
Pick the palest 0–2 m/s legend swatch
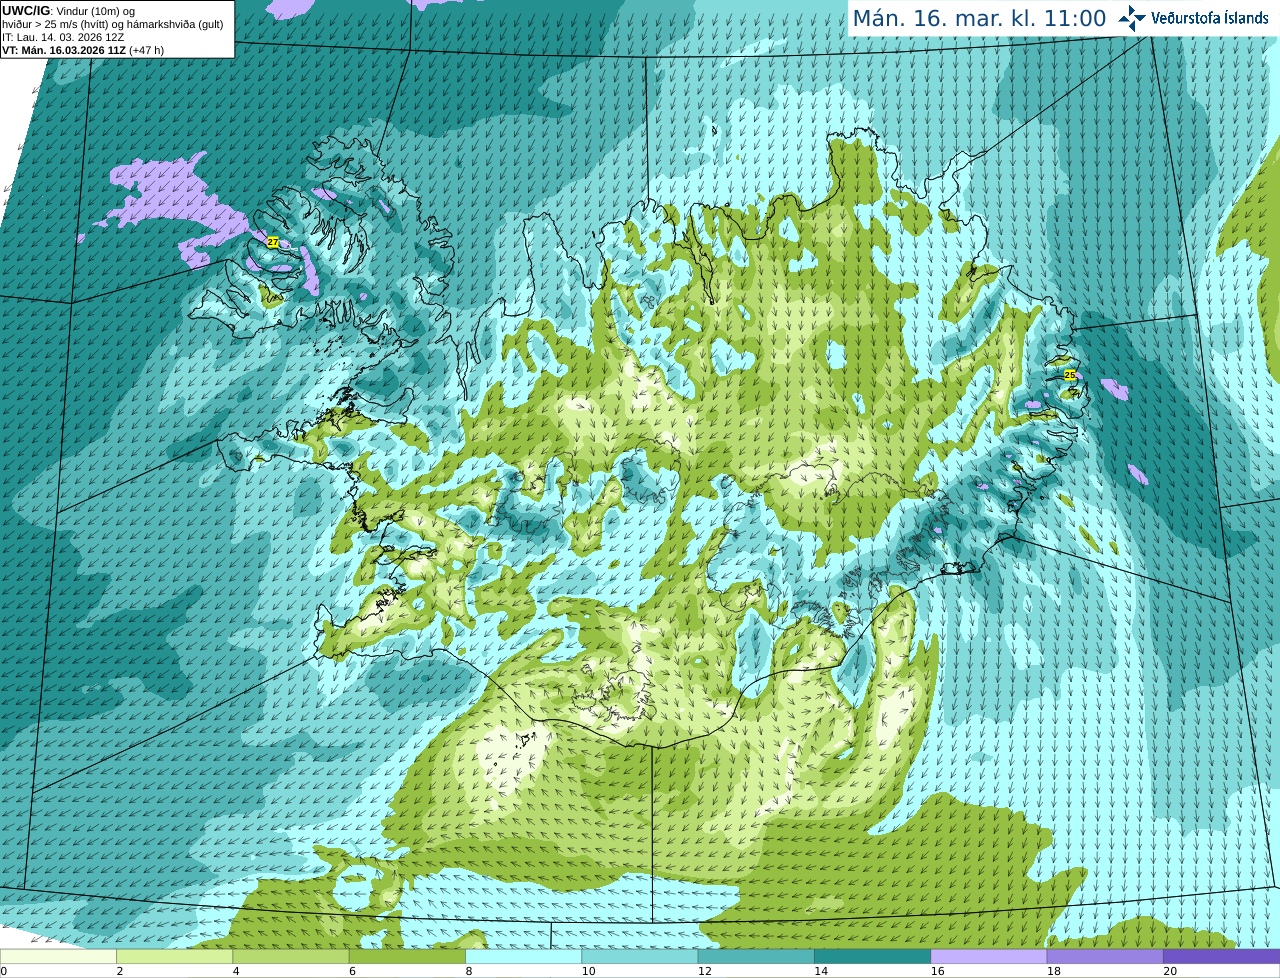click(58, 956)
